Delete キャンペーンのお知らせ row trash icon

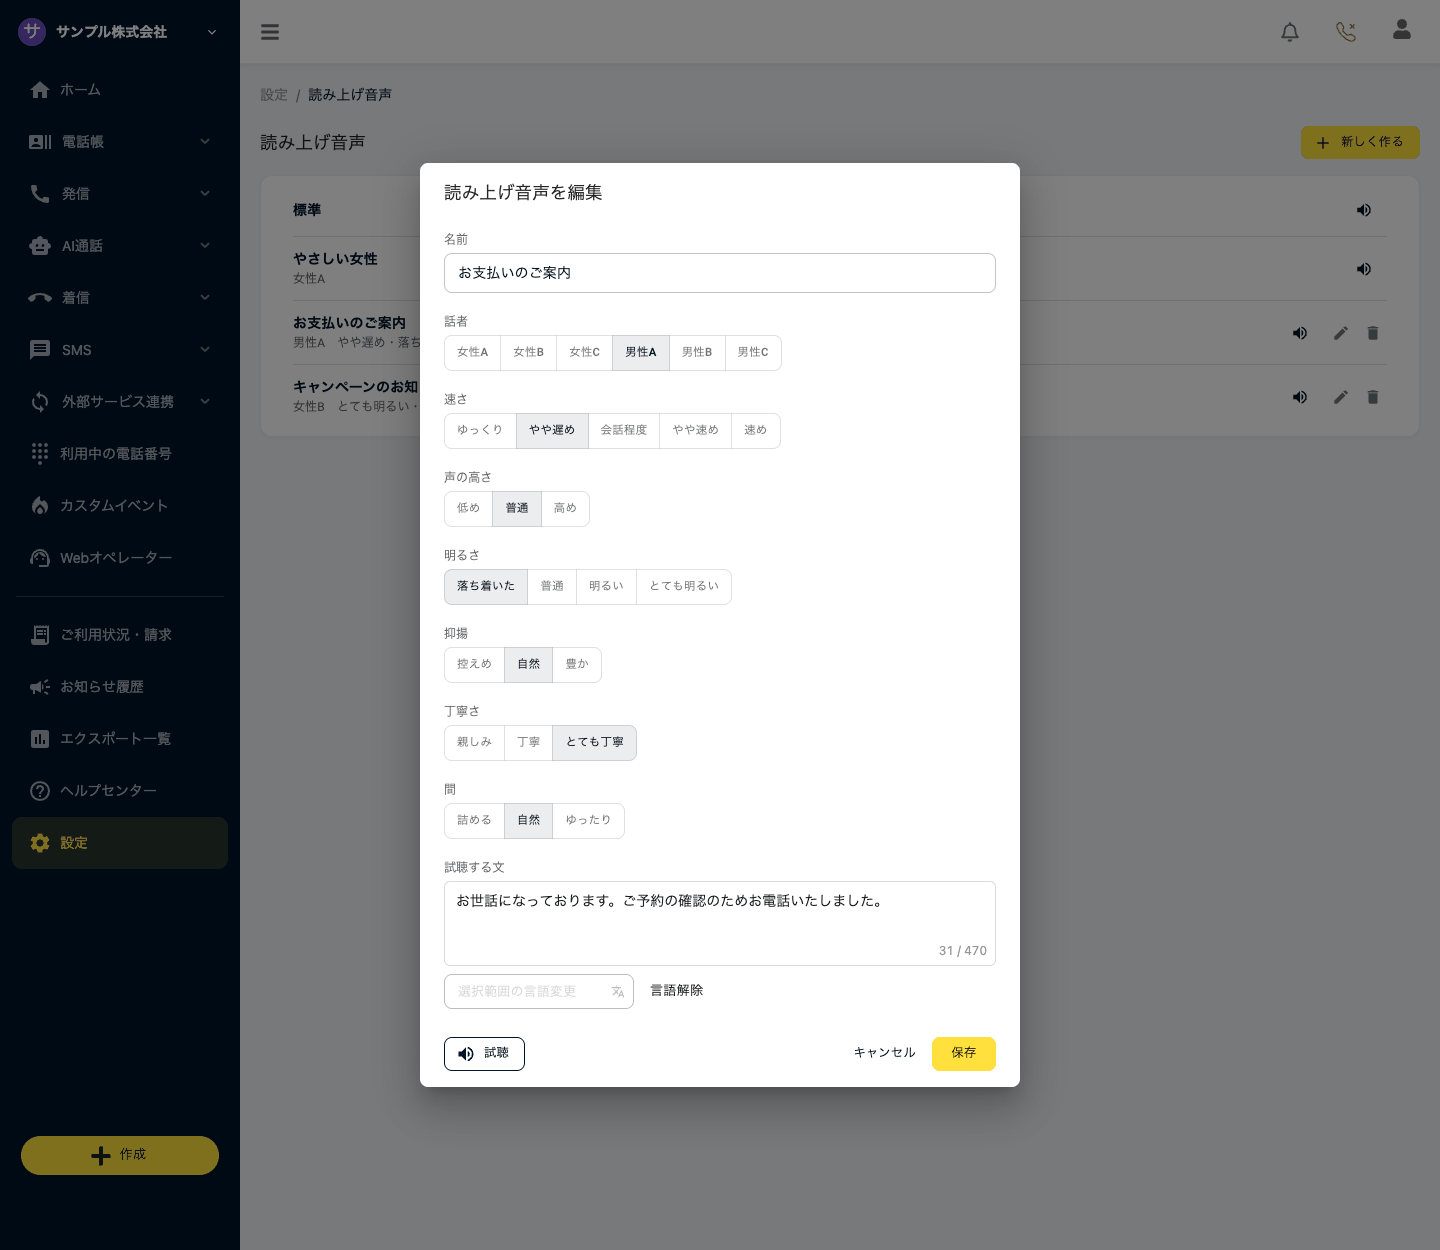[x=1373, y=397]
